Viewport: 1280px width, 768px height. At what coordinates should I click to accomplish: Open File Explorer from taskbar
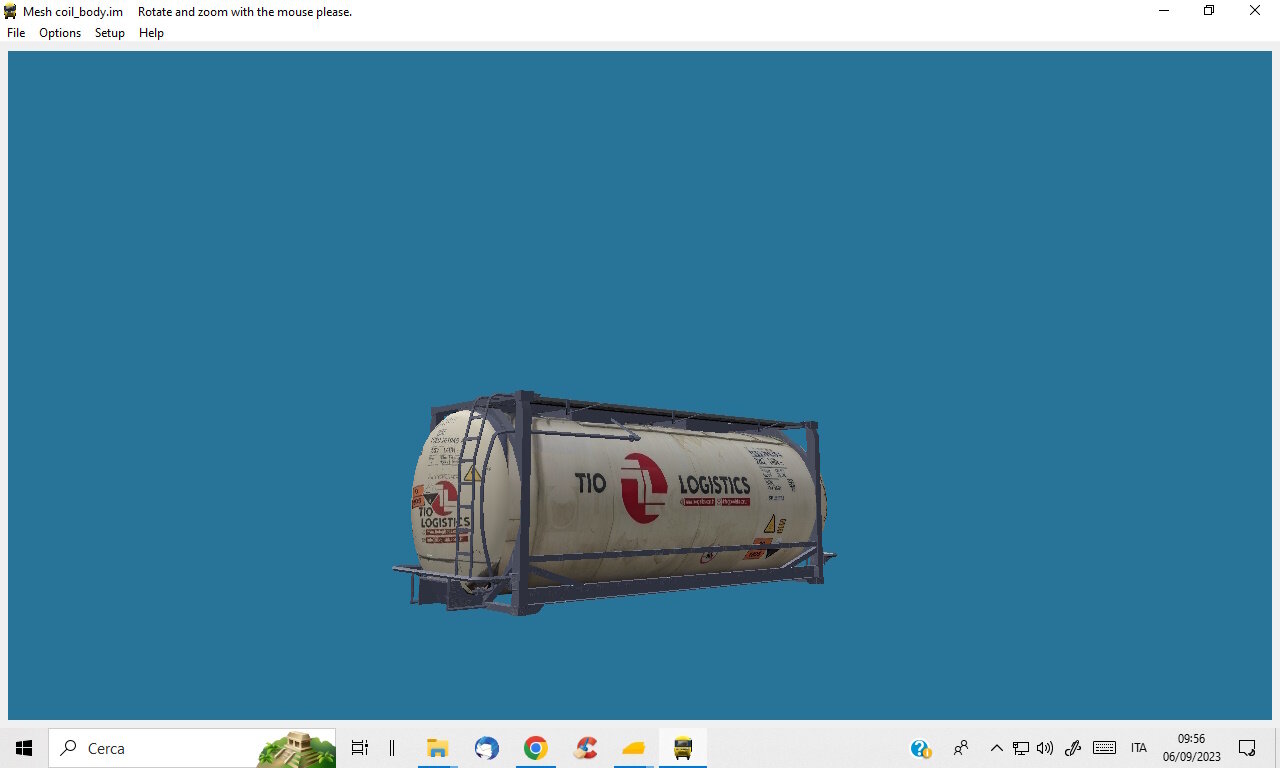coord(437,748)
